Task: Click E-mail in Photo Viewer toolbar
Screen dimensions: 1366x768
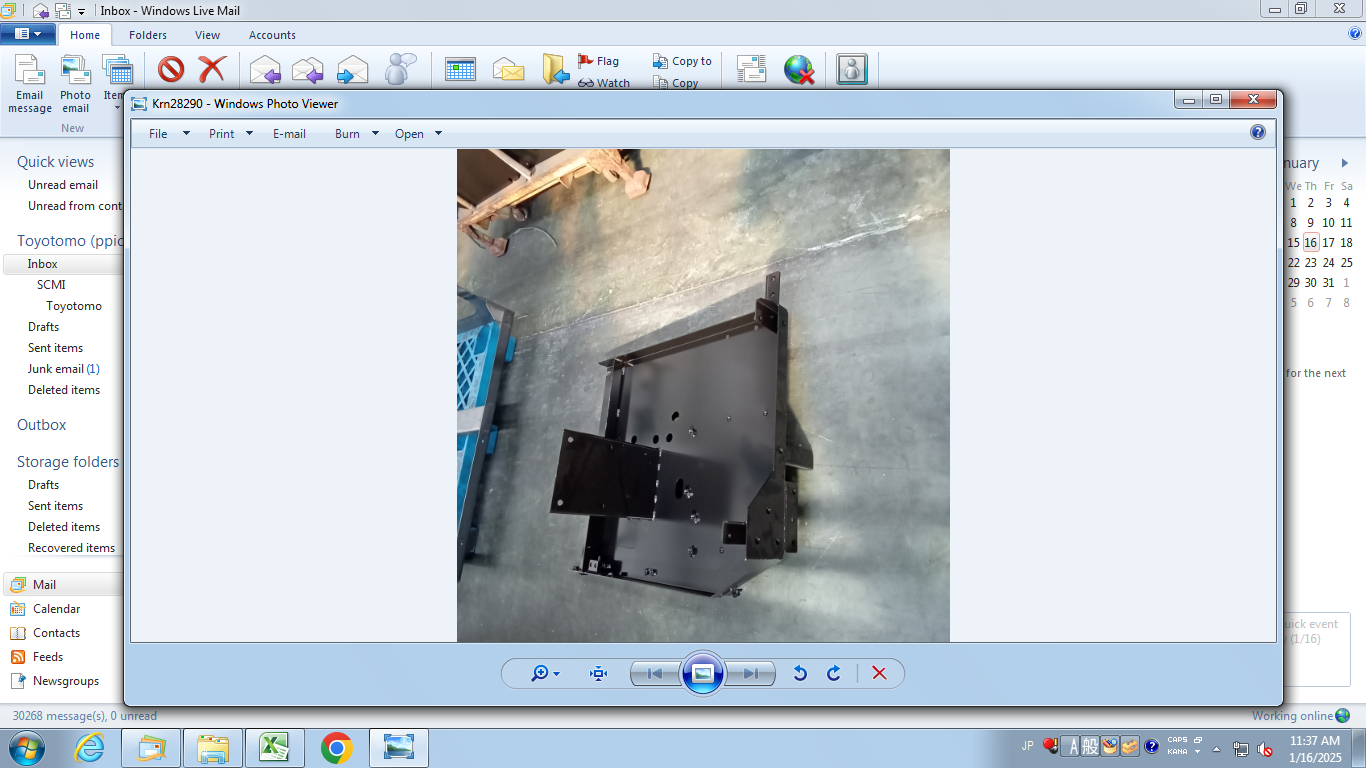Action: [289, 133]
